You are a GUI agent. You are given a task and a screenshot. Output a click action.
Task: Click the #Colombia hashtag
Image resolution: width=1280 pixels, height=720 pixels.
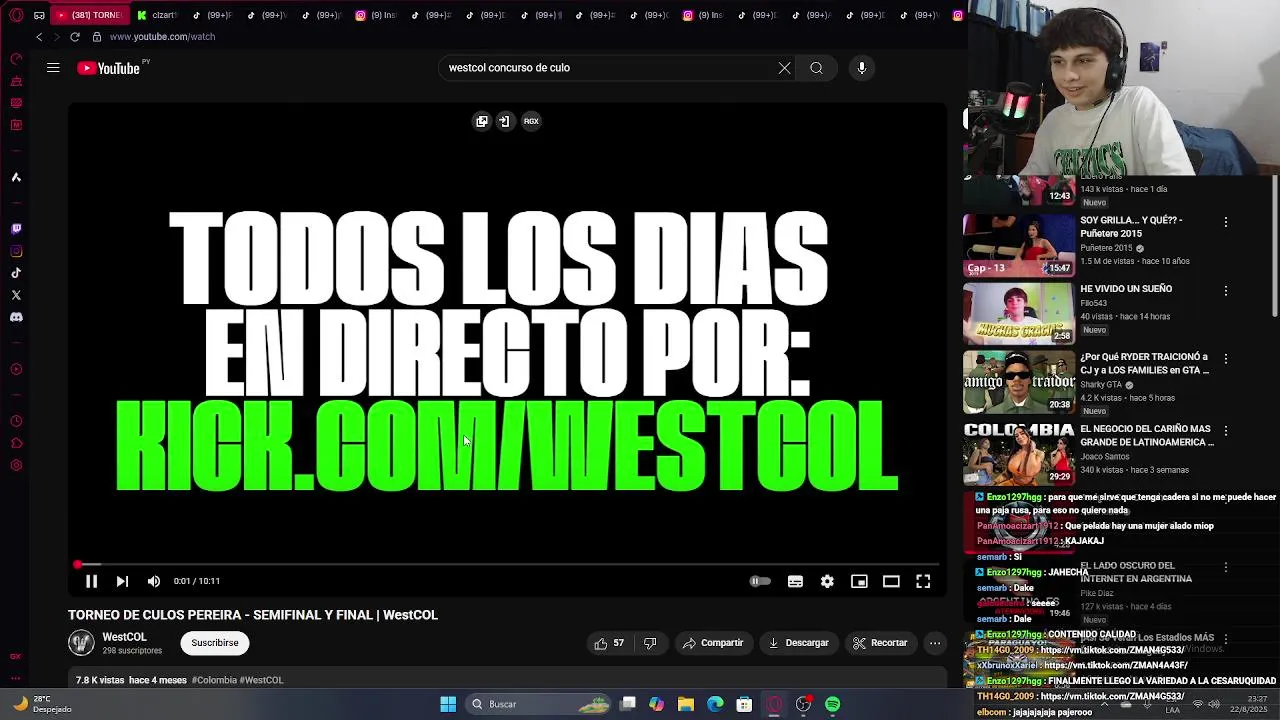213,680
